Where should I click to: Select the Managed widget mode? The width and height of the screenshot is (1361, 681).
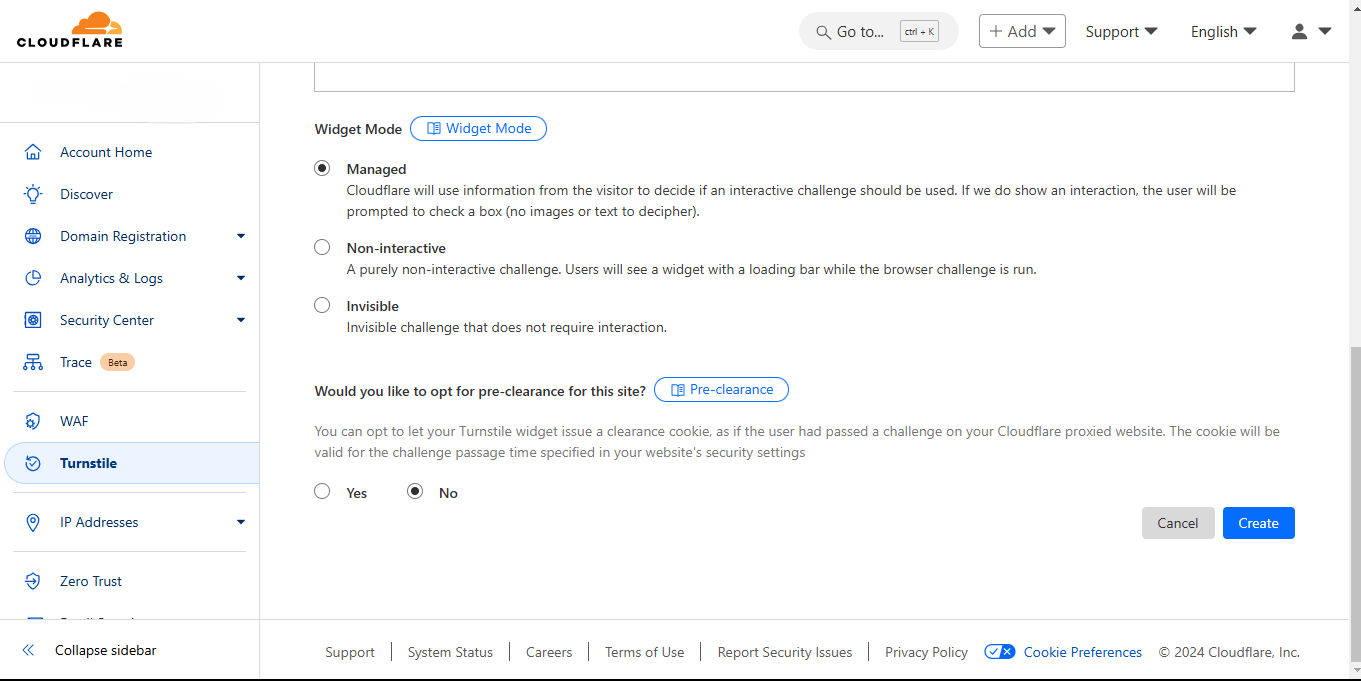322,168
